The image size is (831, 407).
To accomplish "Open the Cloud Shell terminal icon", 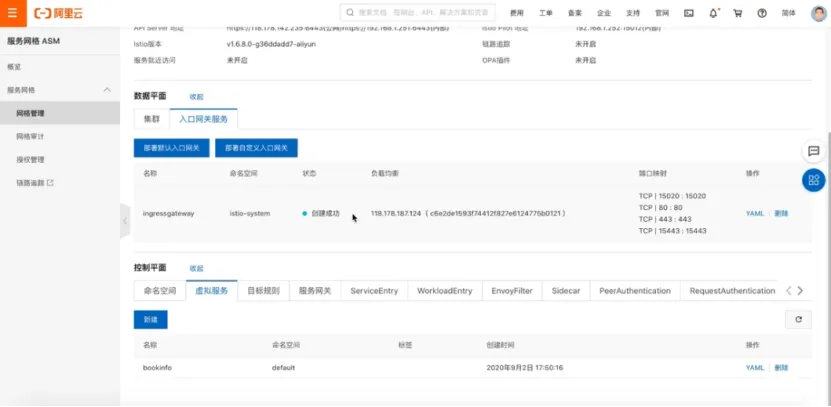I will [x=689, y=13].
